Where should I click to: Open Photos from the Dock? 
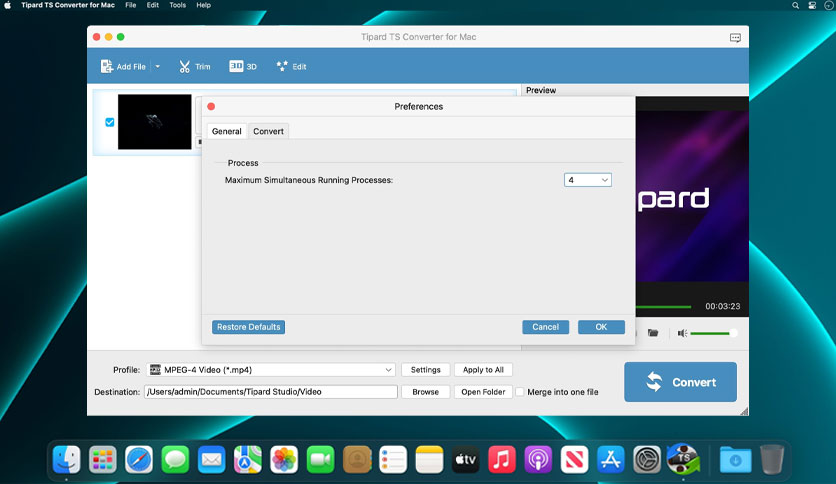pos(284,459)
